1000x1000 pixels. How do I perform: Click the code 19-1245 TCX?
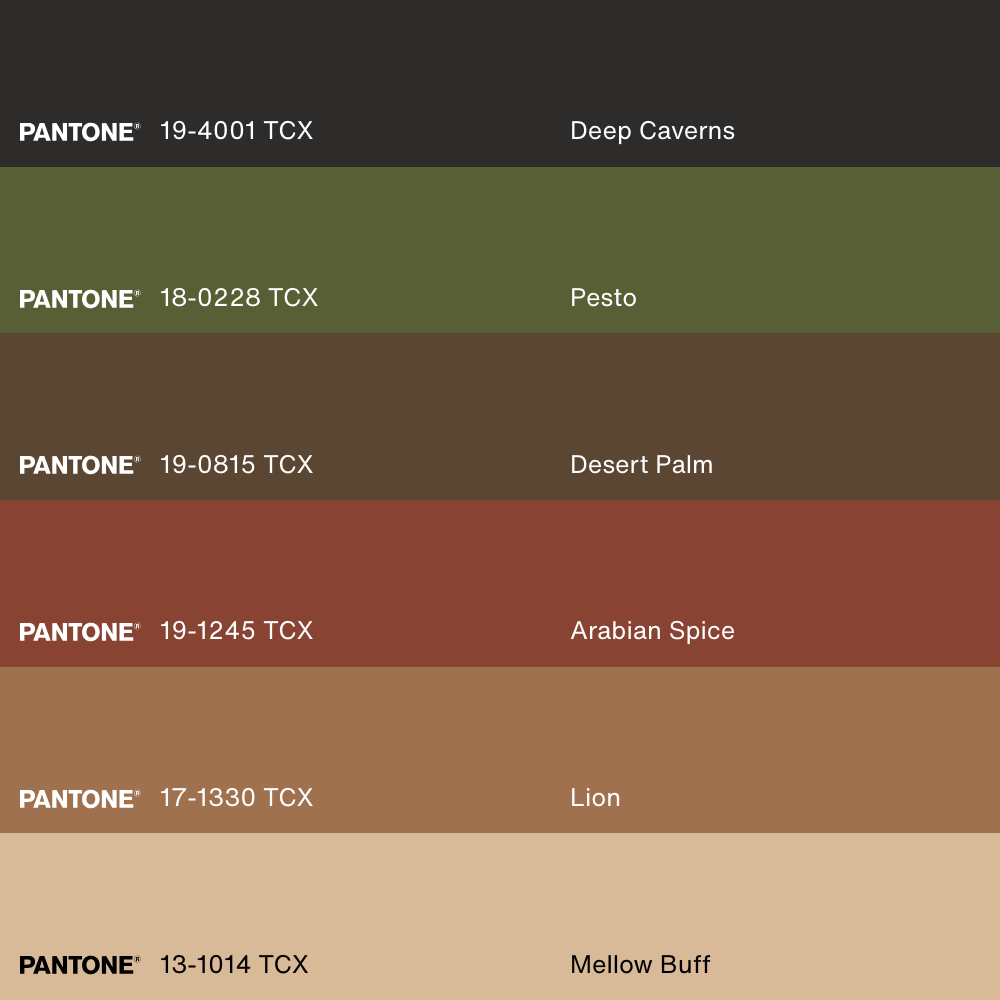tap(236, 631)
